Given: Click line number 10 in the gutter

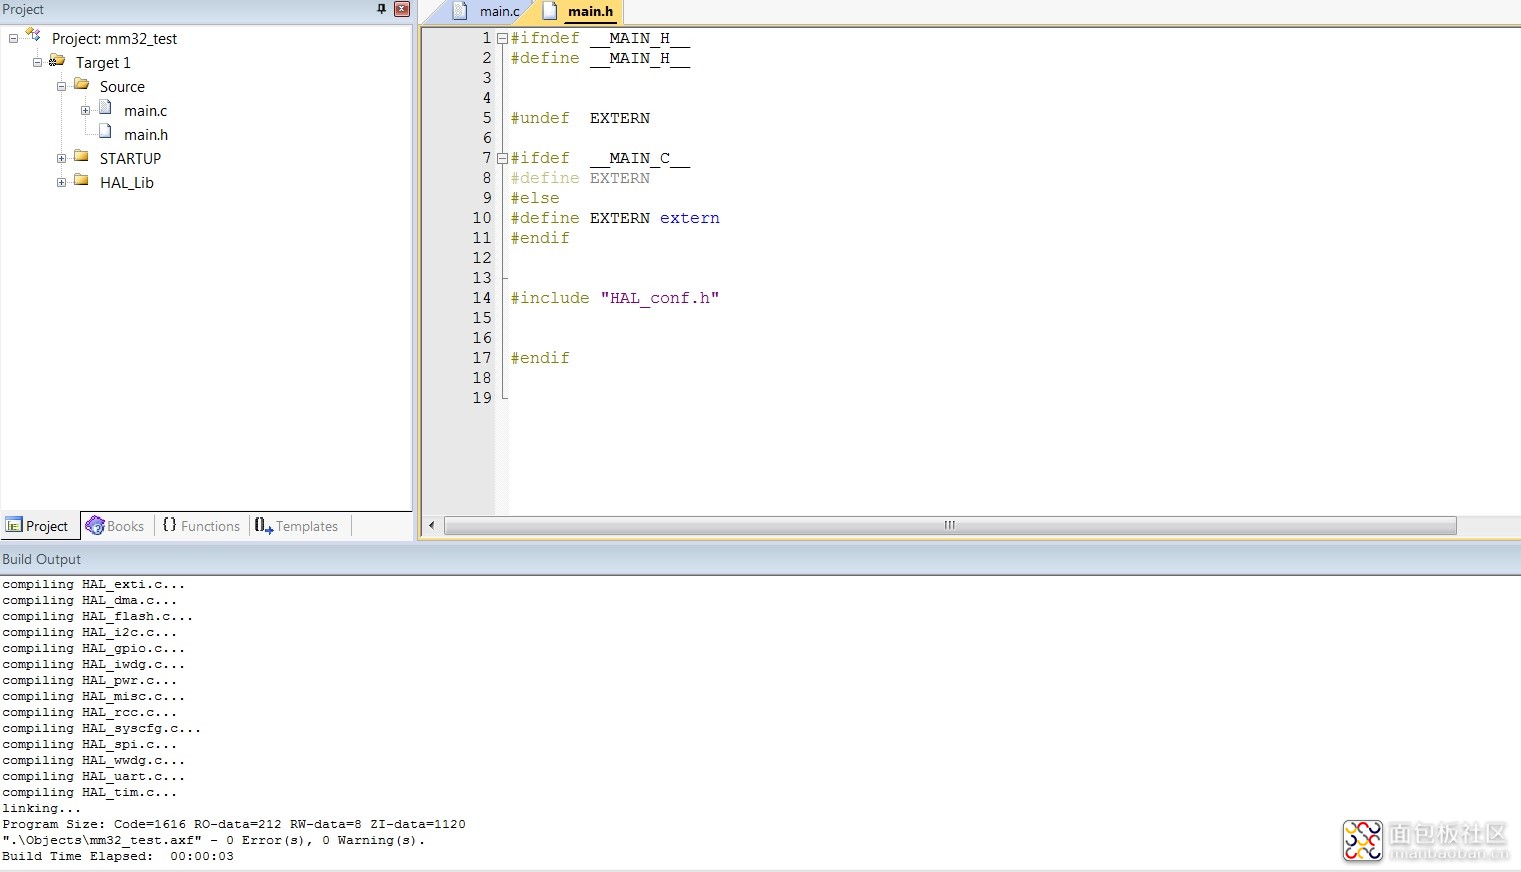Looking at the screenshot, I should [x=482, y=218].
